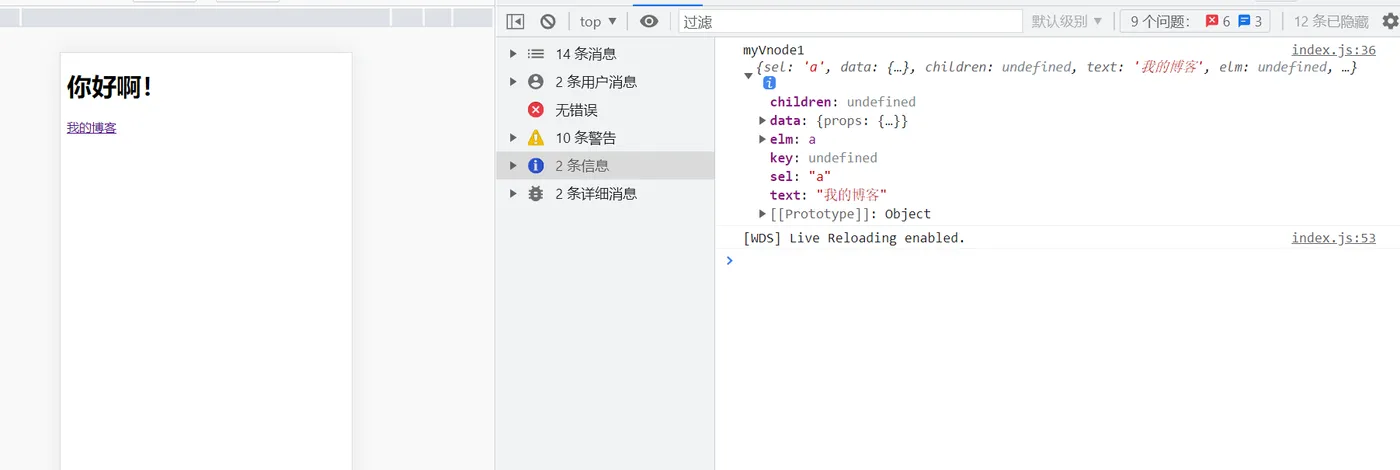Open the 默认级别 log level dropdown
Screen dimensions: 1400x470
pos(1067,21)
